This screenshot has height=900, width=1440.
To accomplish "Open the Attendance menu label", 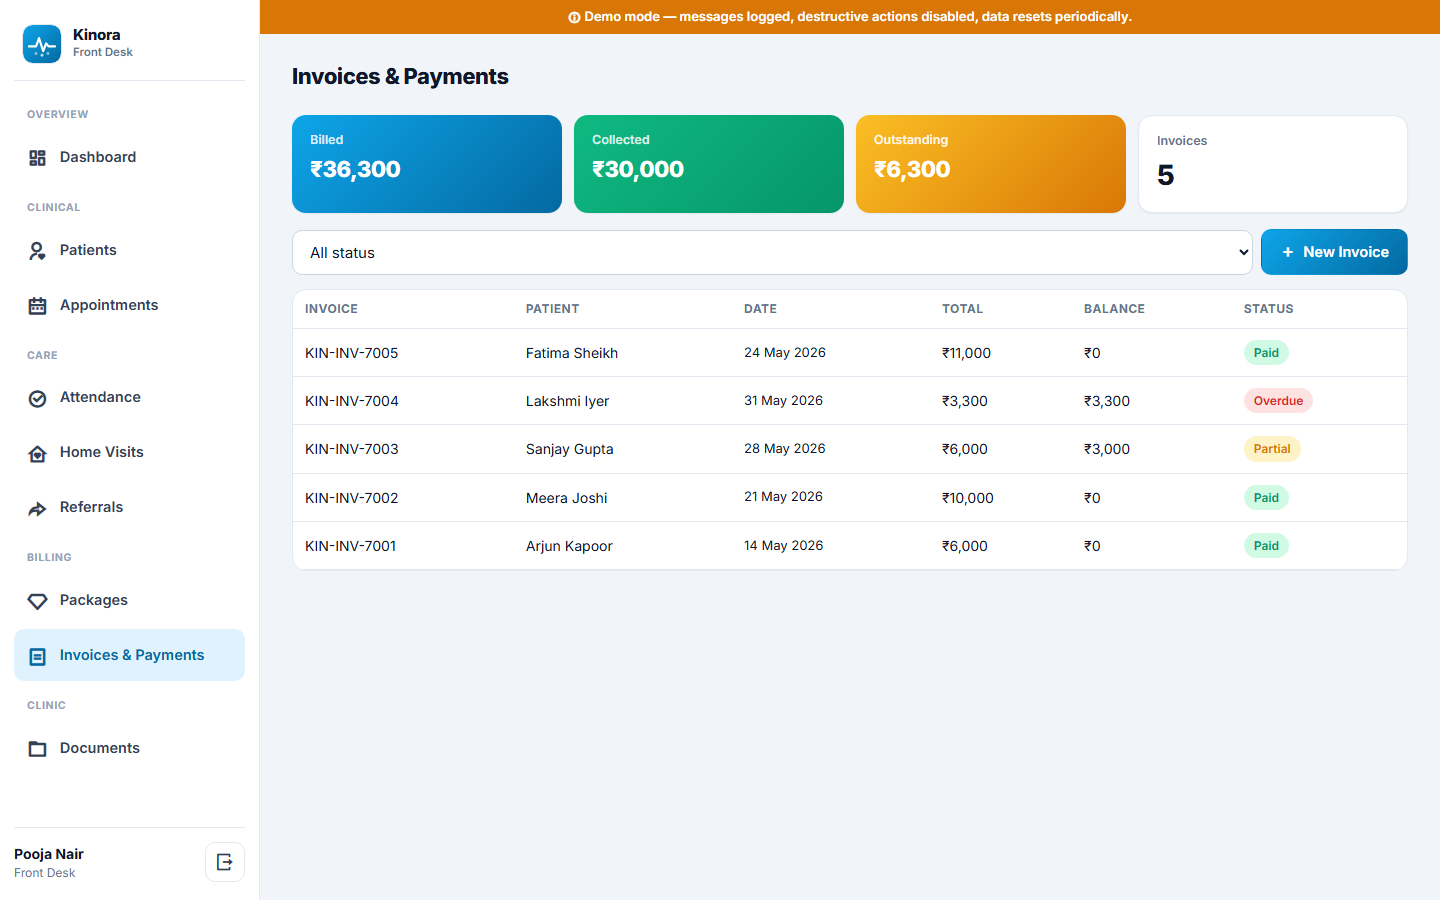I will coord(100,397).
